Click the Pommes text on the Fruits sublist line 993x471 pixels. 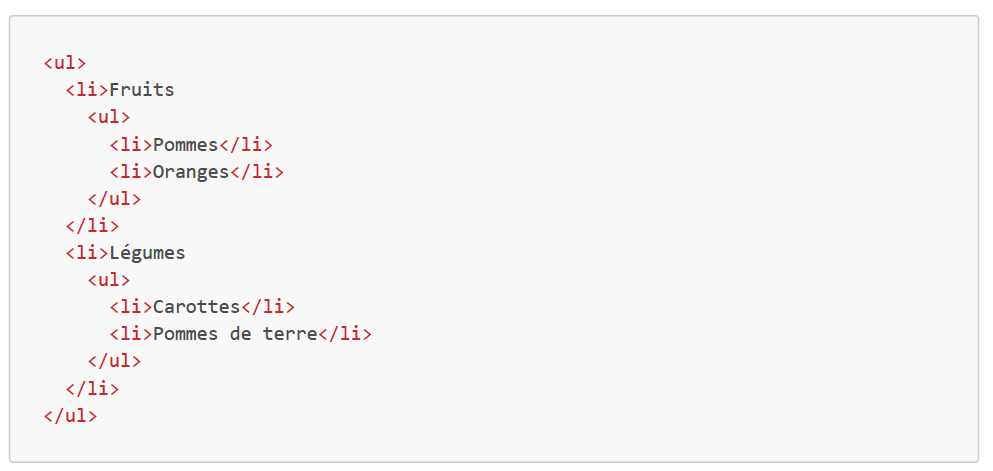185,144
